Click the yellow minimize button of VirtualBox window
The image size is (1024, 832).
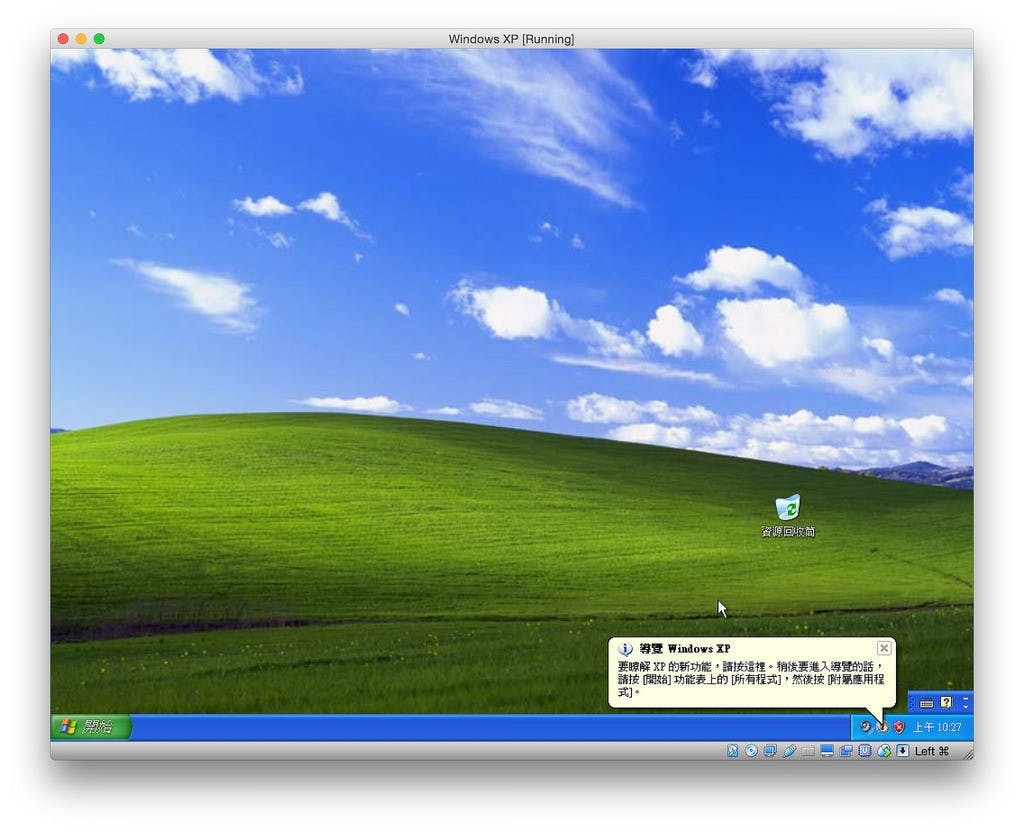pos(81,39)
